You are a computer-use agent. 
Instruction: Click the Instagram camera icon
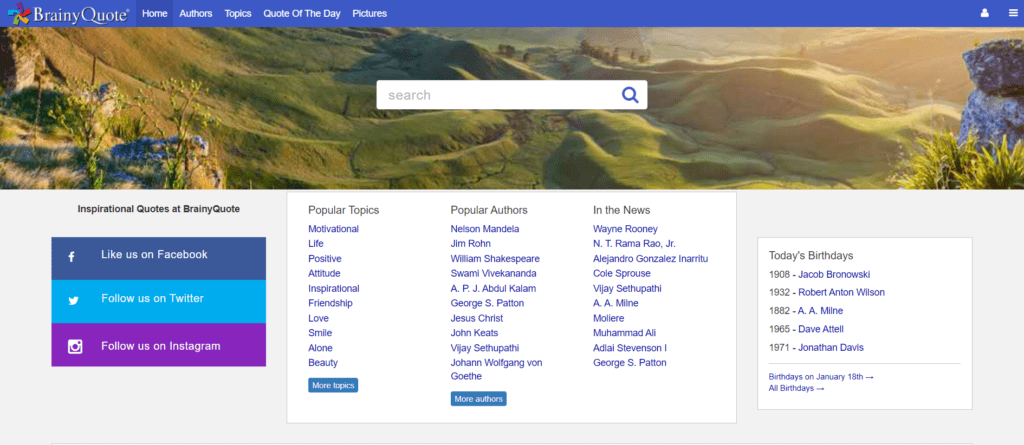pos(75,347)
